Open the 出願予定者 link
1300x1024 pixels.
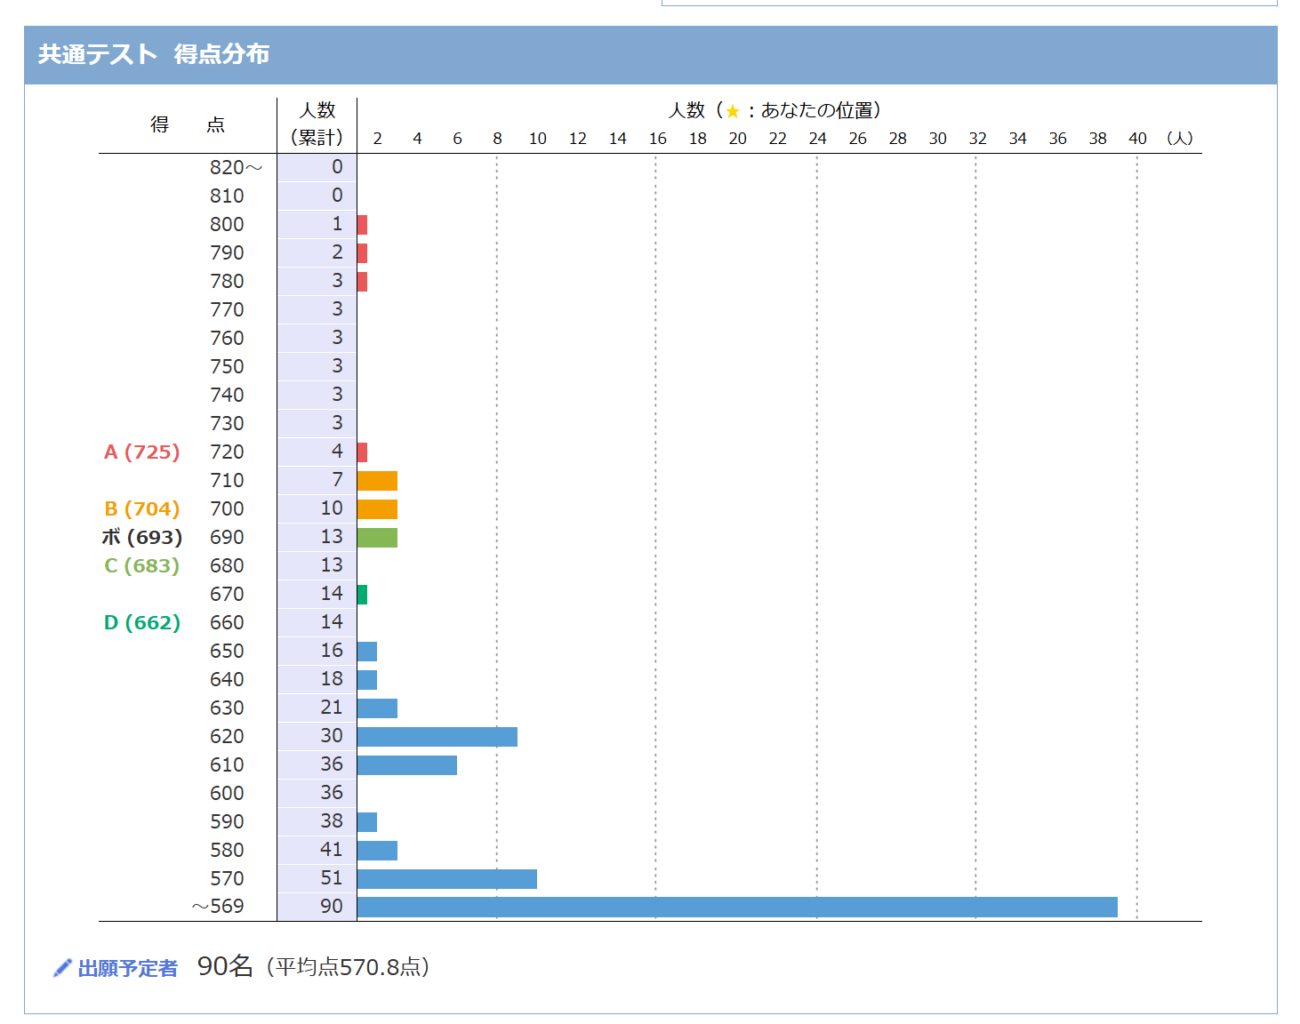click(127, 968)
